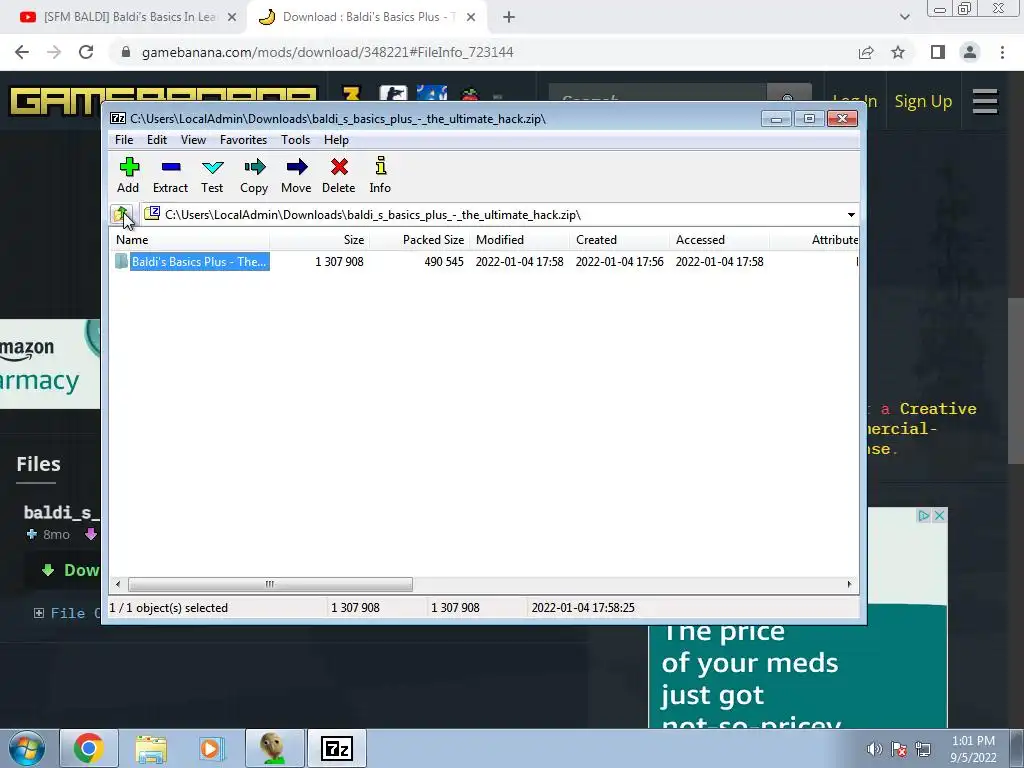Open the View menu
1024x768 pixels.
[x=193, y=140]
